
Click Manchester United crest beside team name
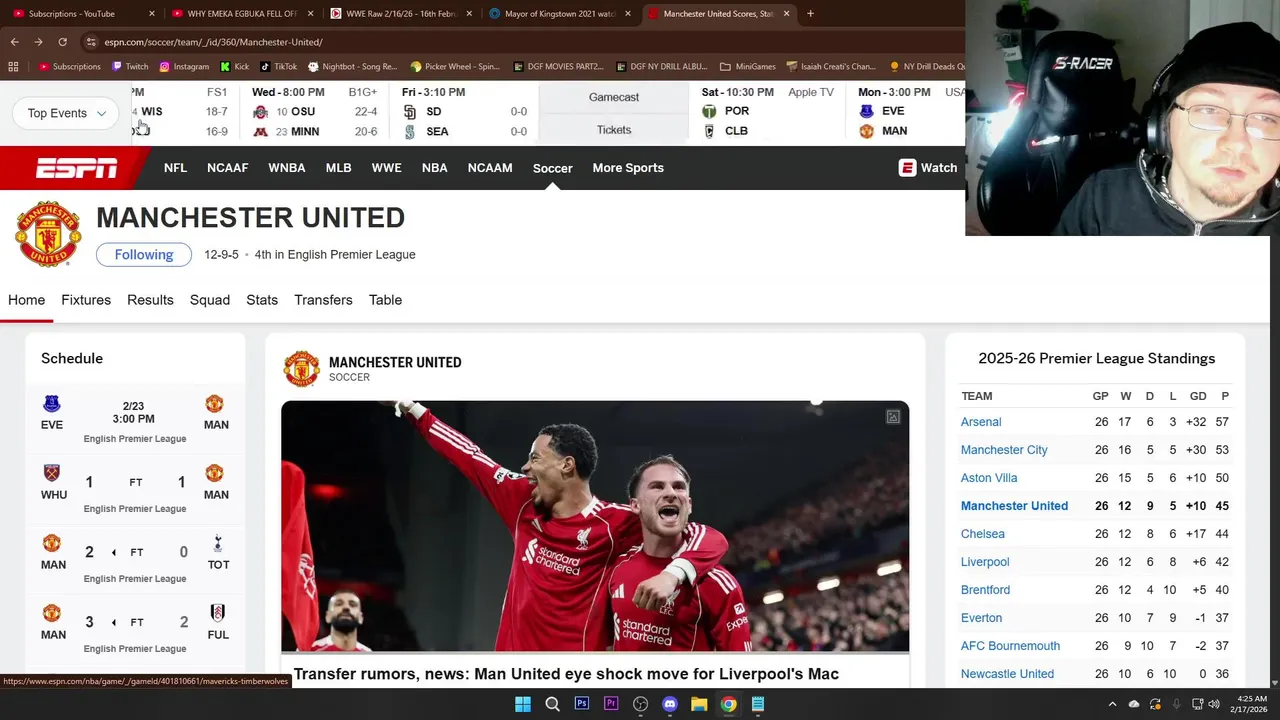tap(48, 234)
